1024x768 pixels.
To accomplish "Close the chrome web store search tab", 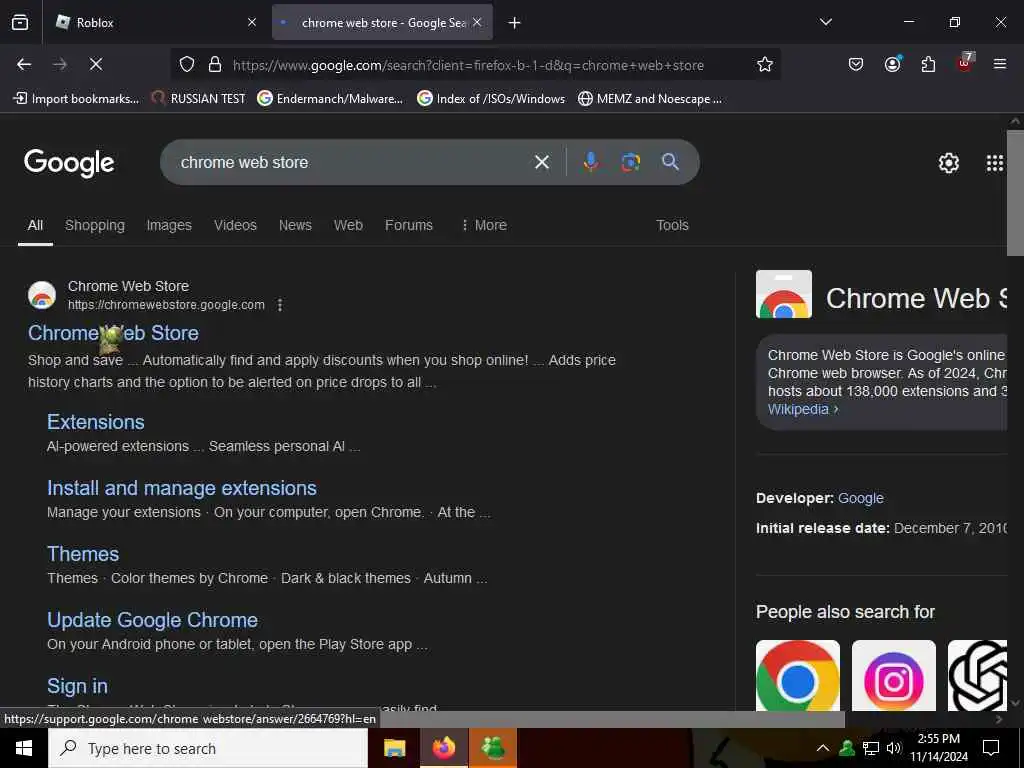I will [x=477, y=22].
